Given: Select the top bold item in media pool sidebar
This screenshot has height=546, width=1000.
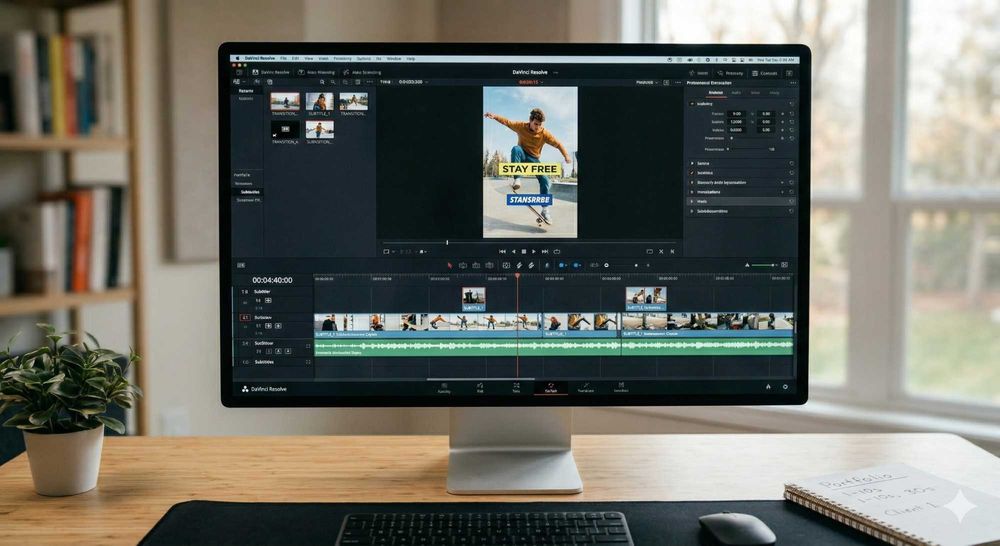Looking at the screenshot, I should pos(246,91).
